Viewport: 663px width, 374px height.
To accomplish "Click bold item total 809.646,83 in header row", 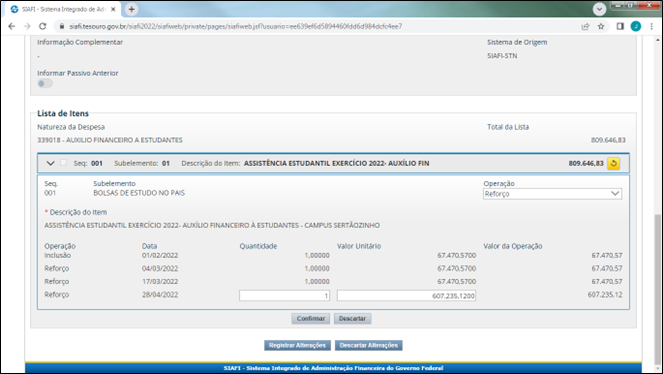I will click(x=586, y=163).
